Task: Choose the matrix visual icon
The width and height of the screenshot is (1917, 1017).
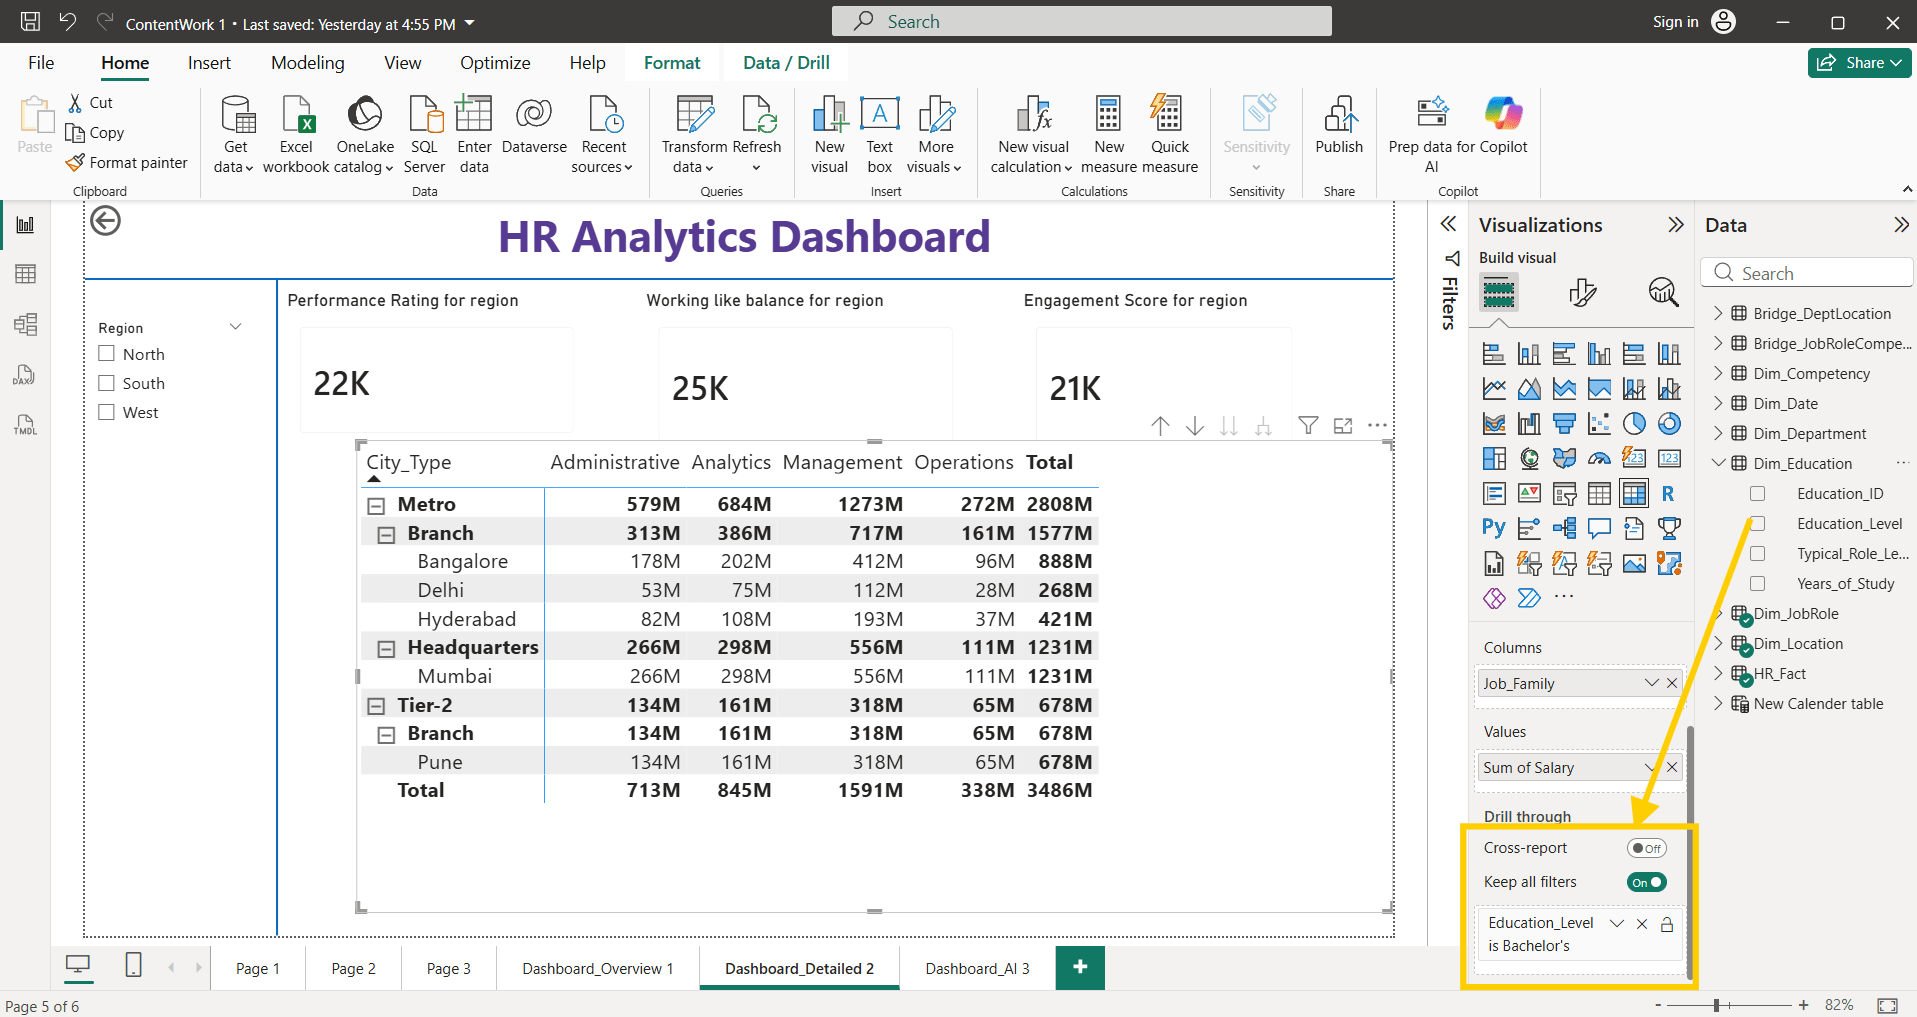Action: coord(1634,493)
